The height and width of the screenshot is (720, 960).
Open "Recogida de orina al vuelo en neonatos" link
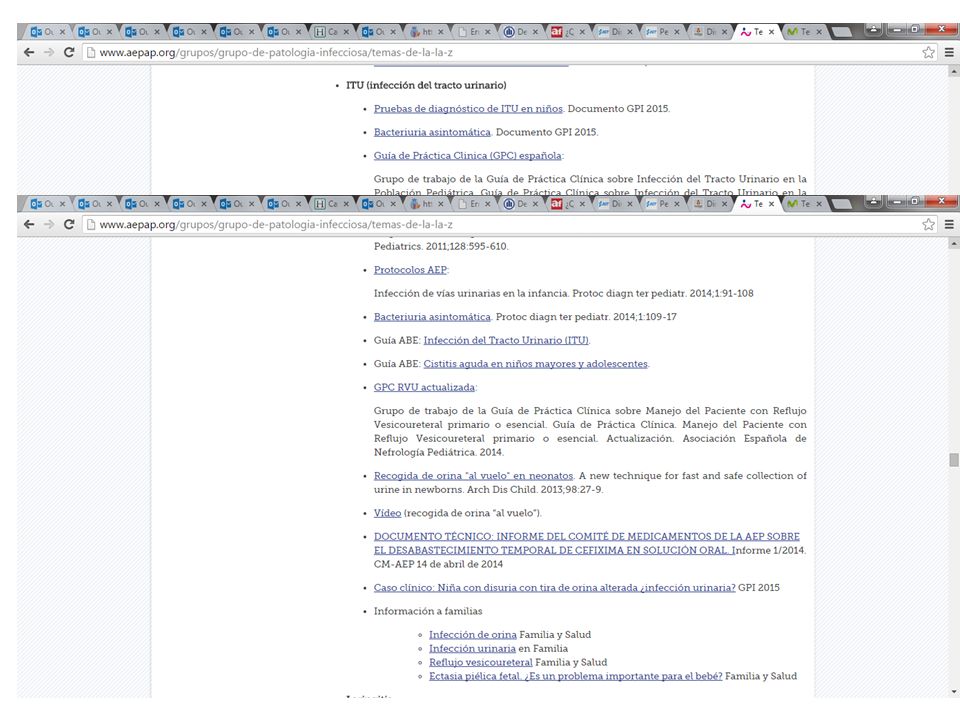point(473,476)
